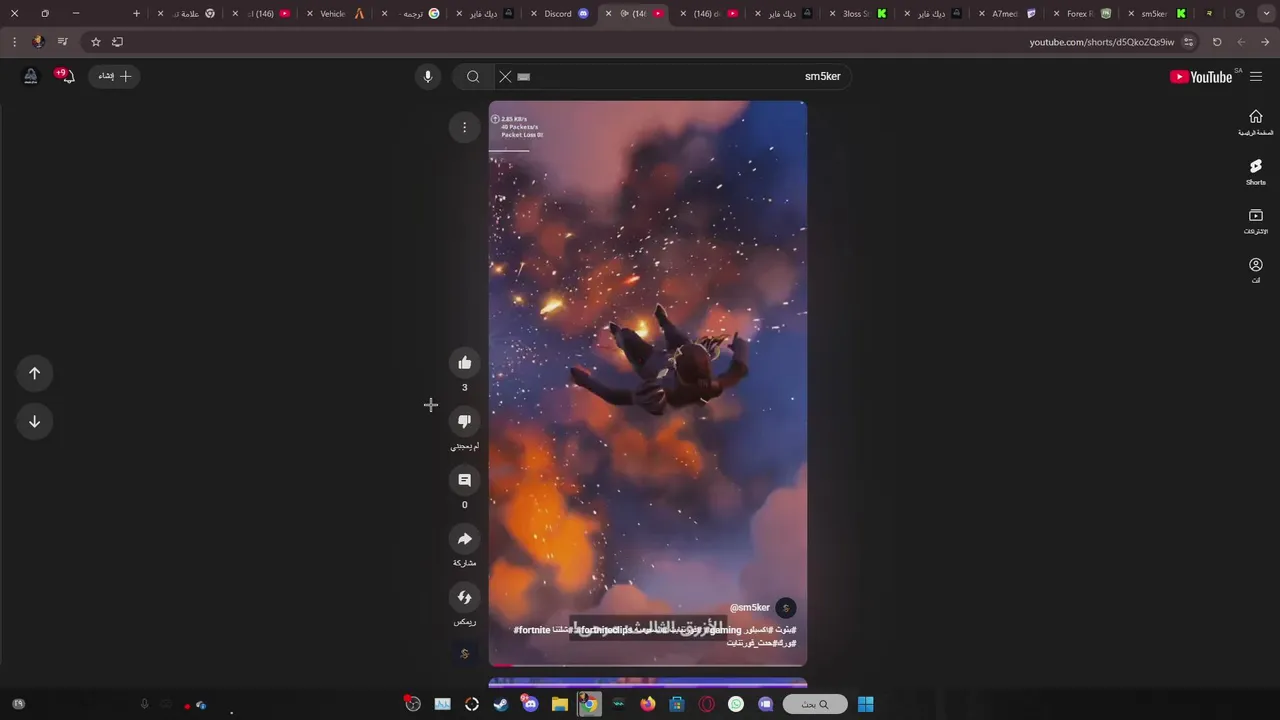
Task: Open account avatar menu on YouTube
Action: pyautogui.click(x=31, y=76)
